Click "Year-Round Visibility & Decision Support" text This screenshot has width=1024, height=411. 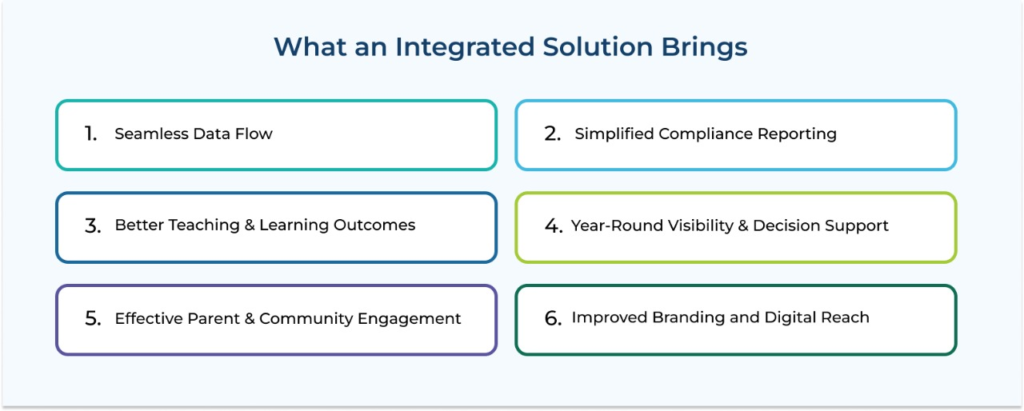(729, 226)
